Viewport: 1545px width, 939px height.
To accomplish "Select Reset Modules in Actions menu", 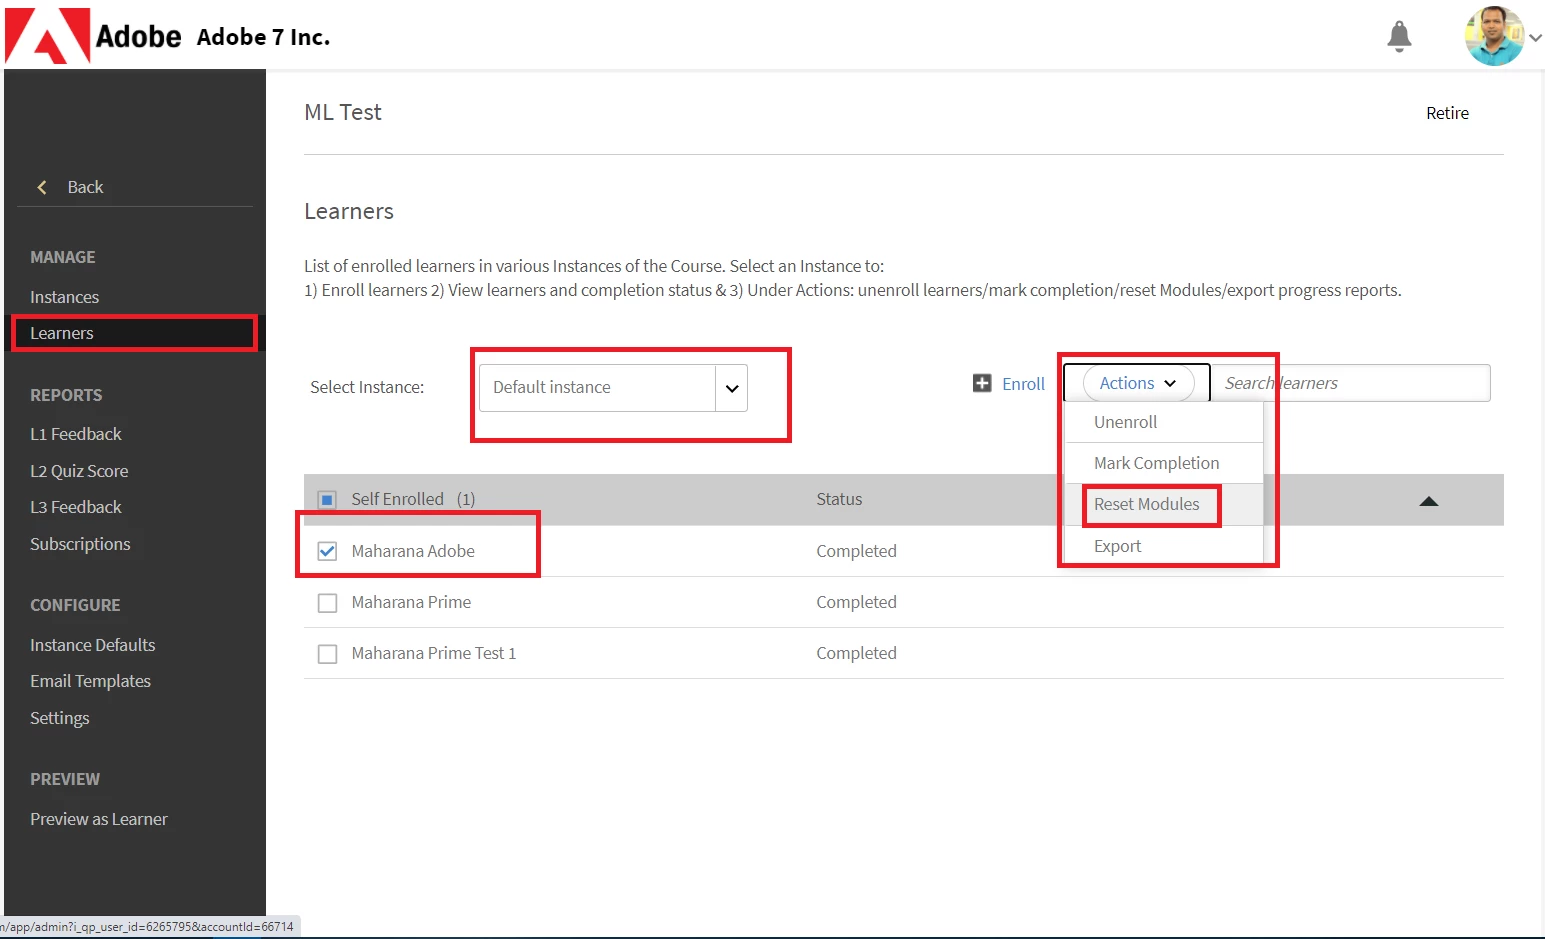I will [1164, 504].
